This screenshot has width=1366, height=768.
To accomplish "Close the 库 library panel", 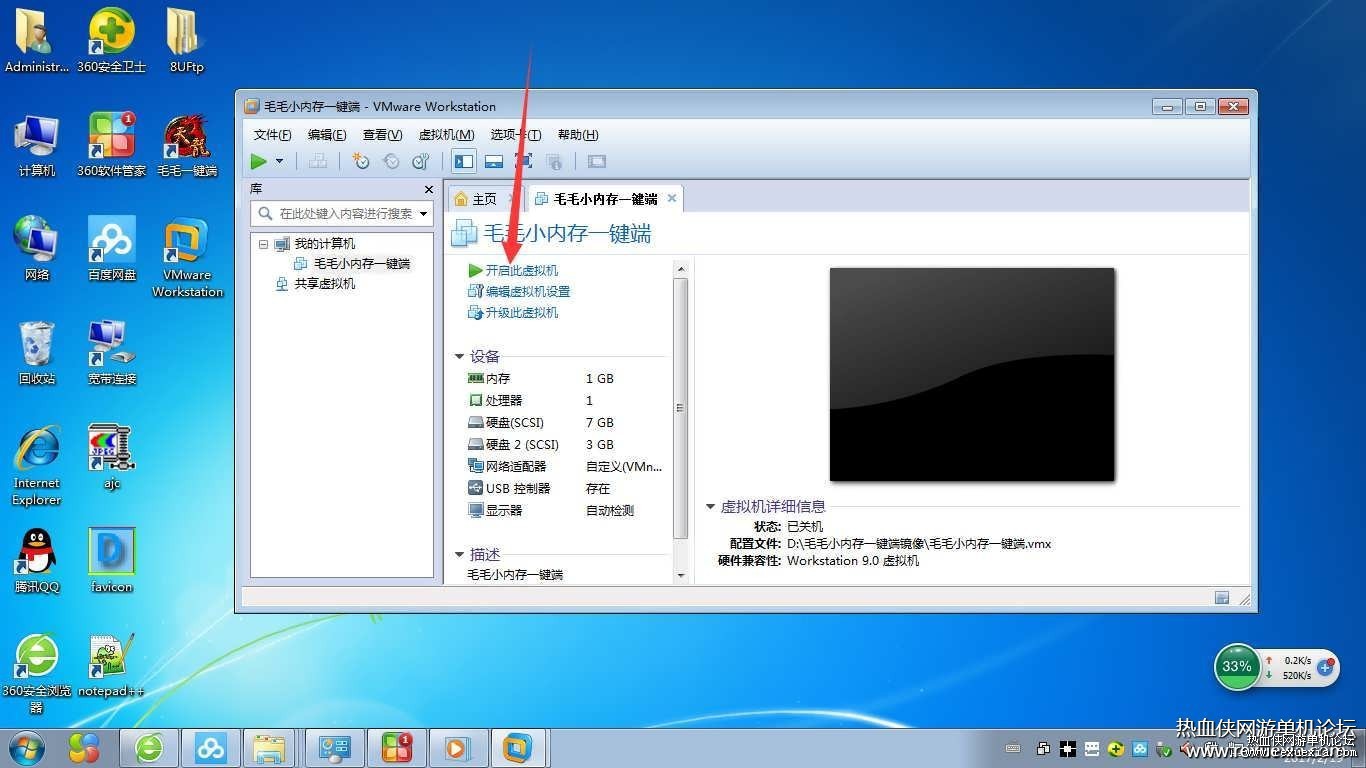I will click(429, 189).
